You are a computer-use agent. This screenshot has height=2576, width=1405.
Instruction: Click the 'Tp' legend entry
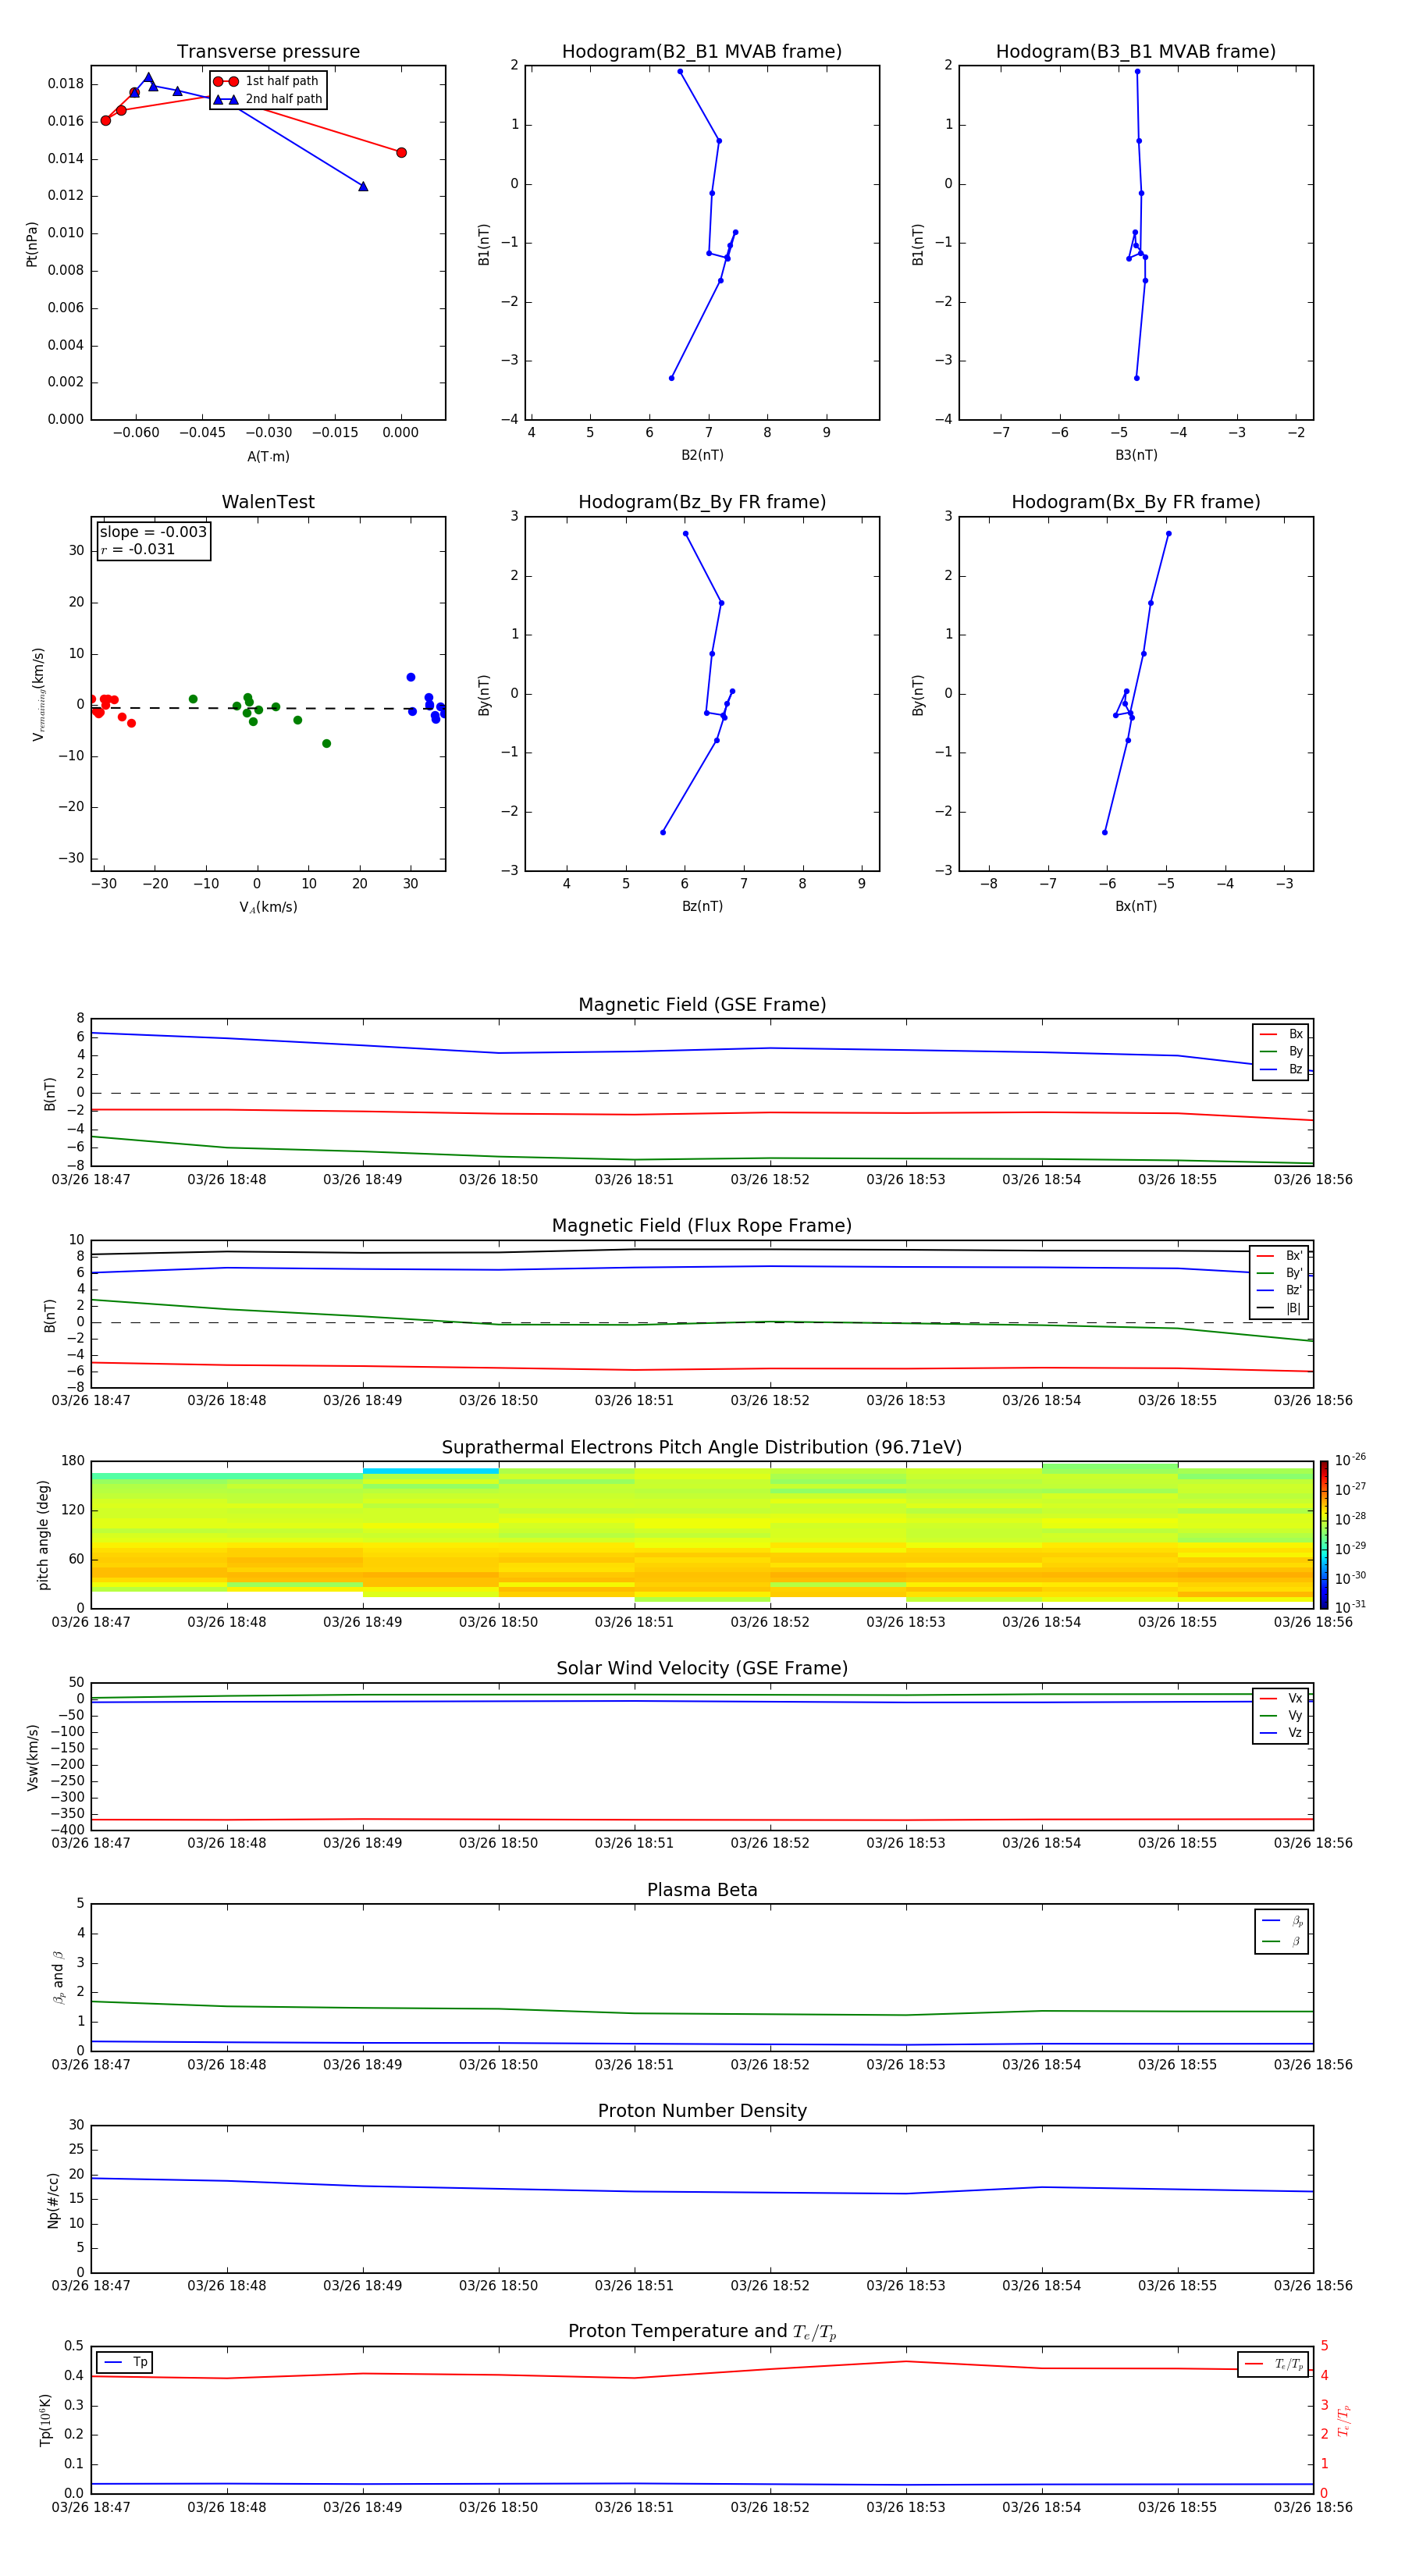tap(125, 2362)
